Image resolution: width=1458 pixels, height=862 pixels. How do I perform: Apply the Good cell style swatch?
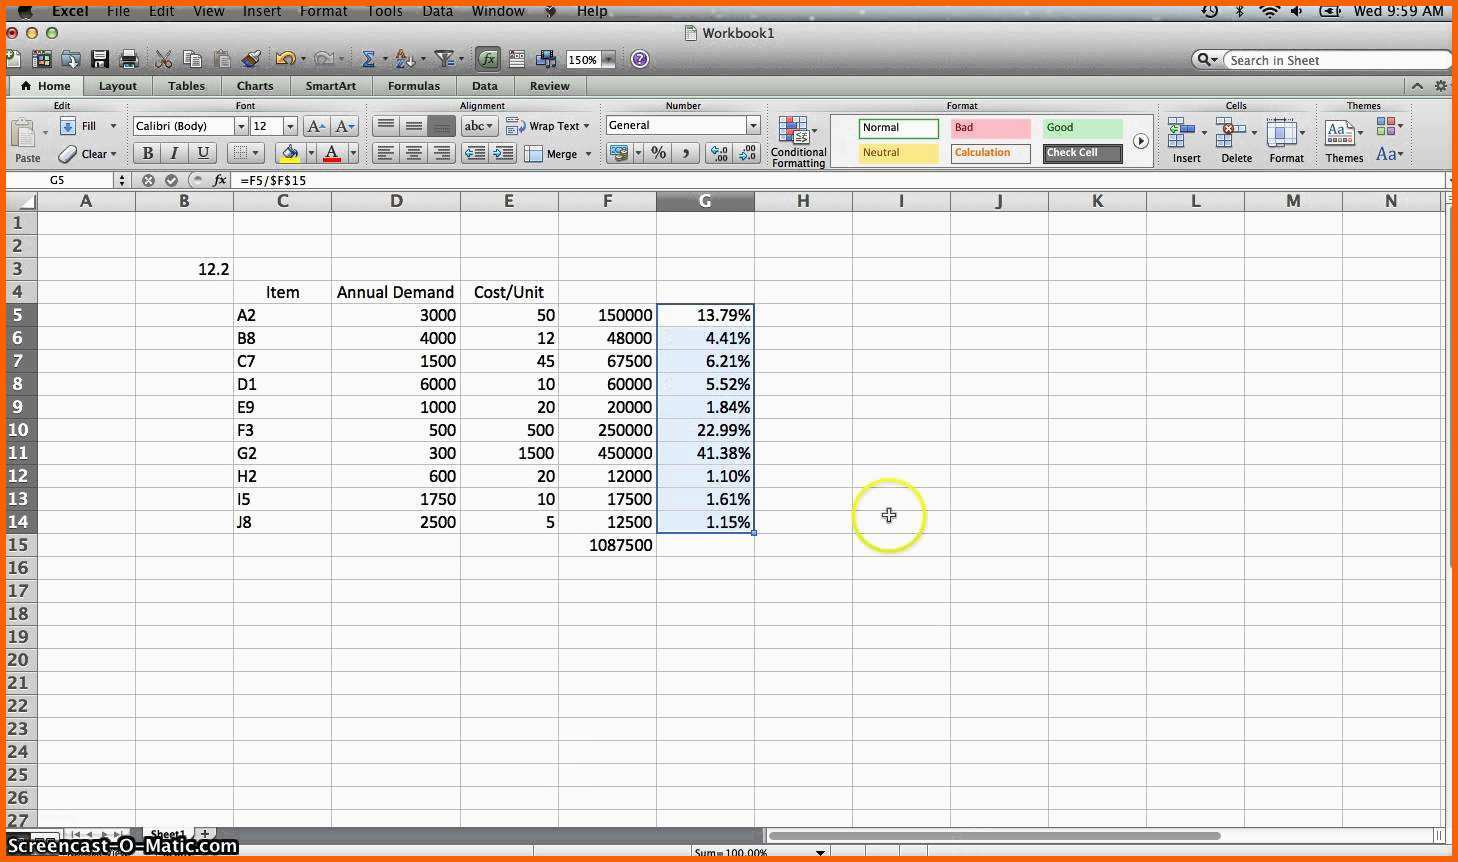[x=1082, y=128]
